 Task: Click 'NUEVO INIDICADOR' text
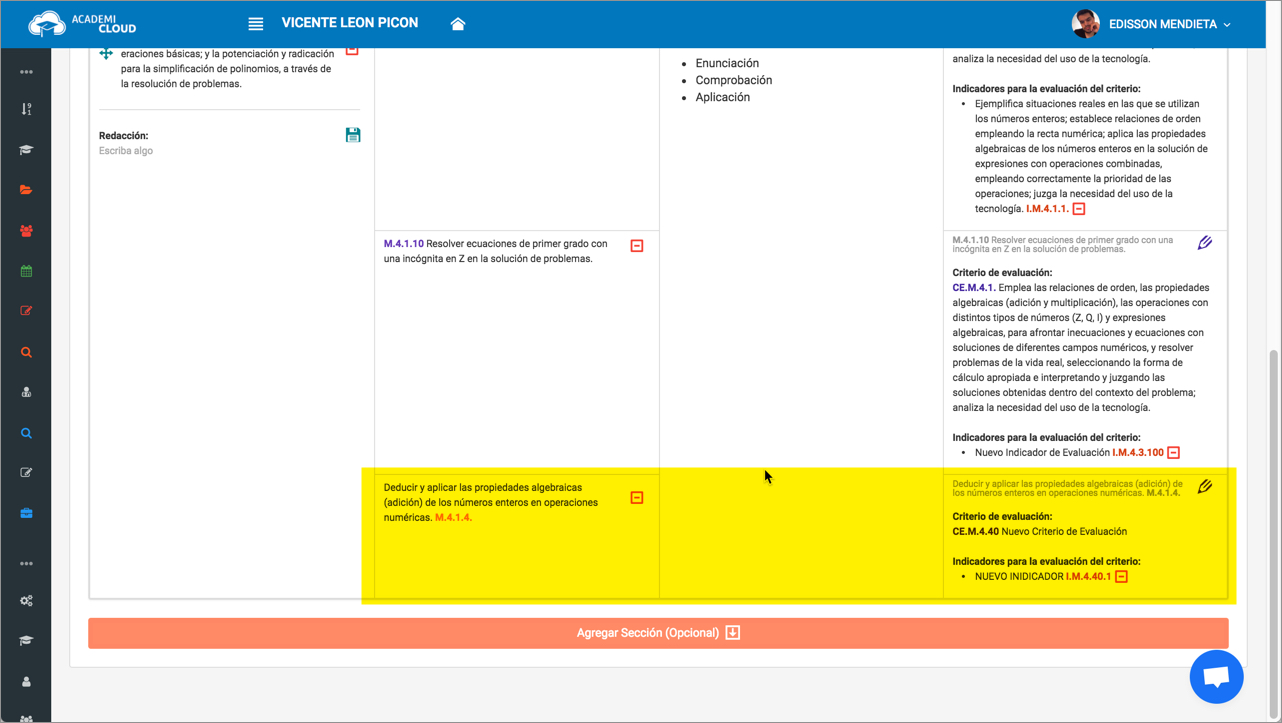coord(1019,577)
